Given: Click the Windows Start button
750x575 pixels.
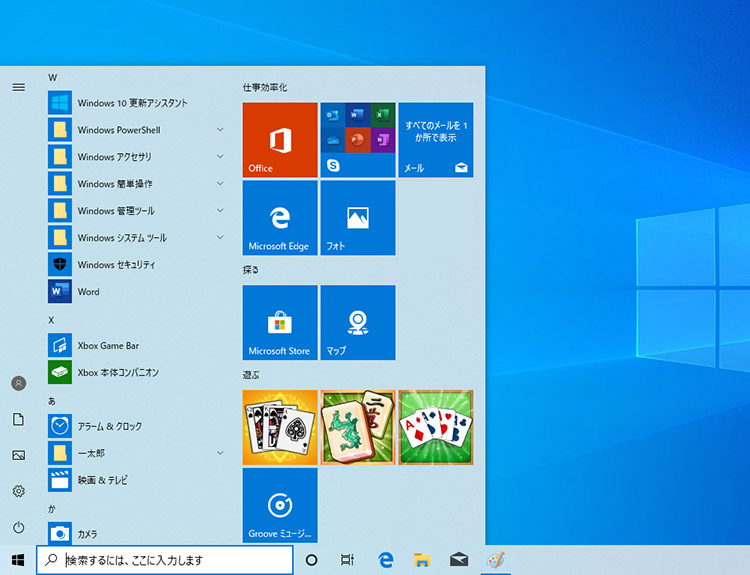Looking at the screenshot, I should tap(17, 560).
